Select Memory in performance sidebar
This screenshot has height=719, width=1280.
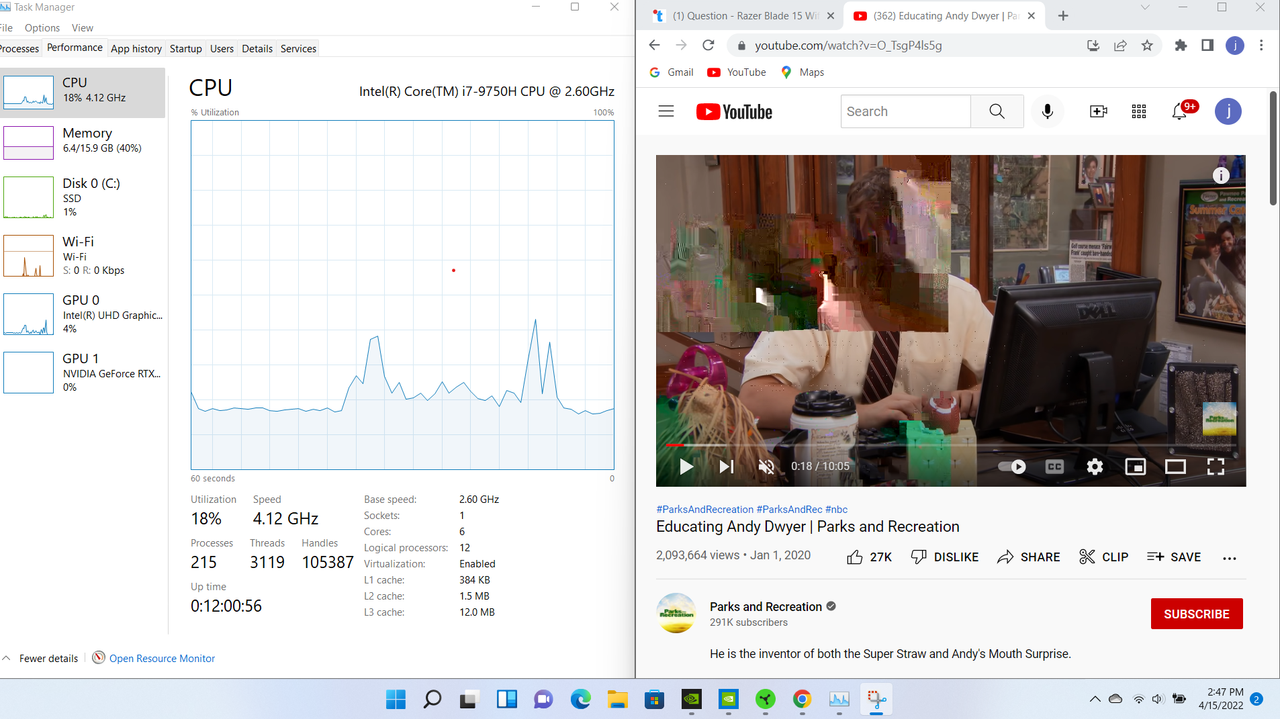pos(84,142)
